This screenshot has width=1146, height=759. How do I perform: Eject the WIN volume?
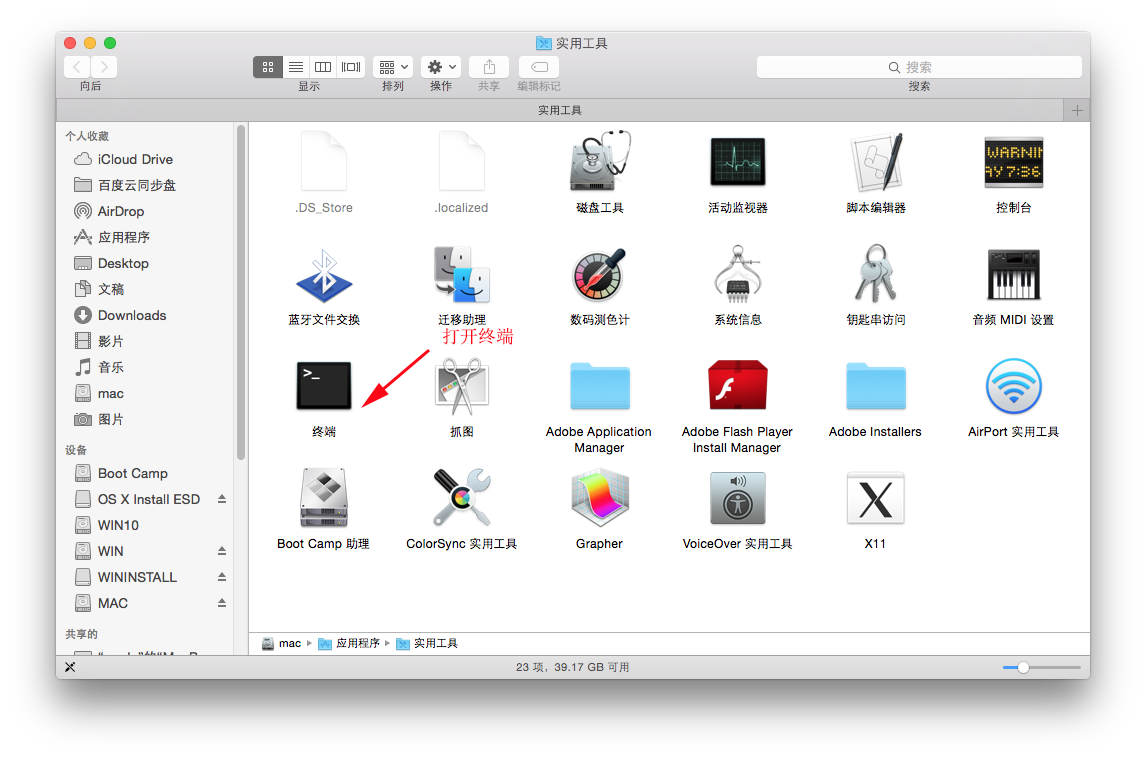pos(221,551)
